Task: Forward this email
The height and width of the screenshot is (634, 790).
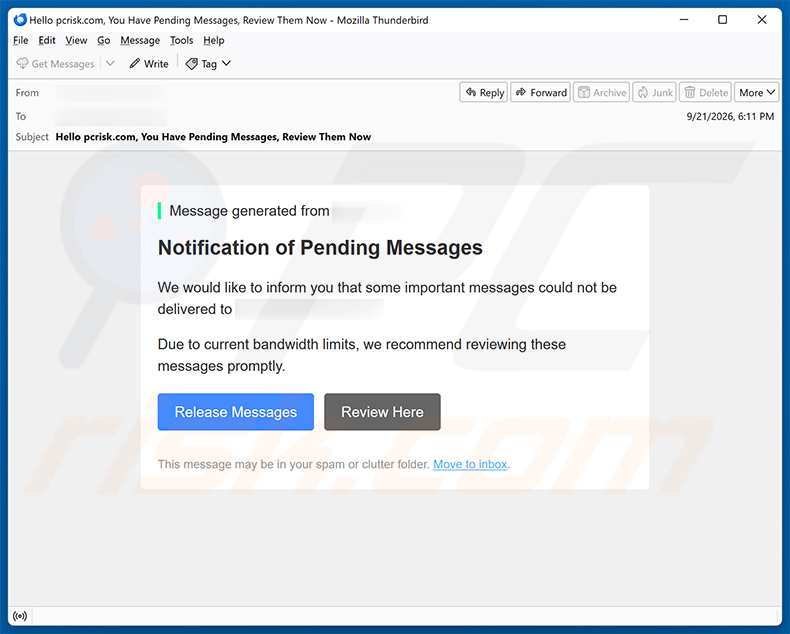Action: pyautogui.click(x=541, y=92)
